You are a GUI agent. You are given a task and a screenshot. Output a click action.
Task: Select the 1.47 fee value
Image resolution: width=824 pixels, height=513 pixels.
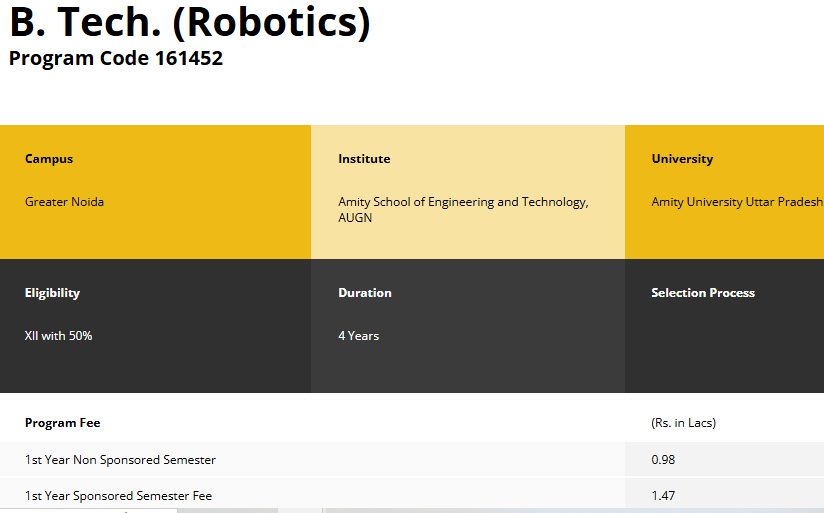663,496
